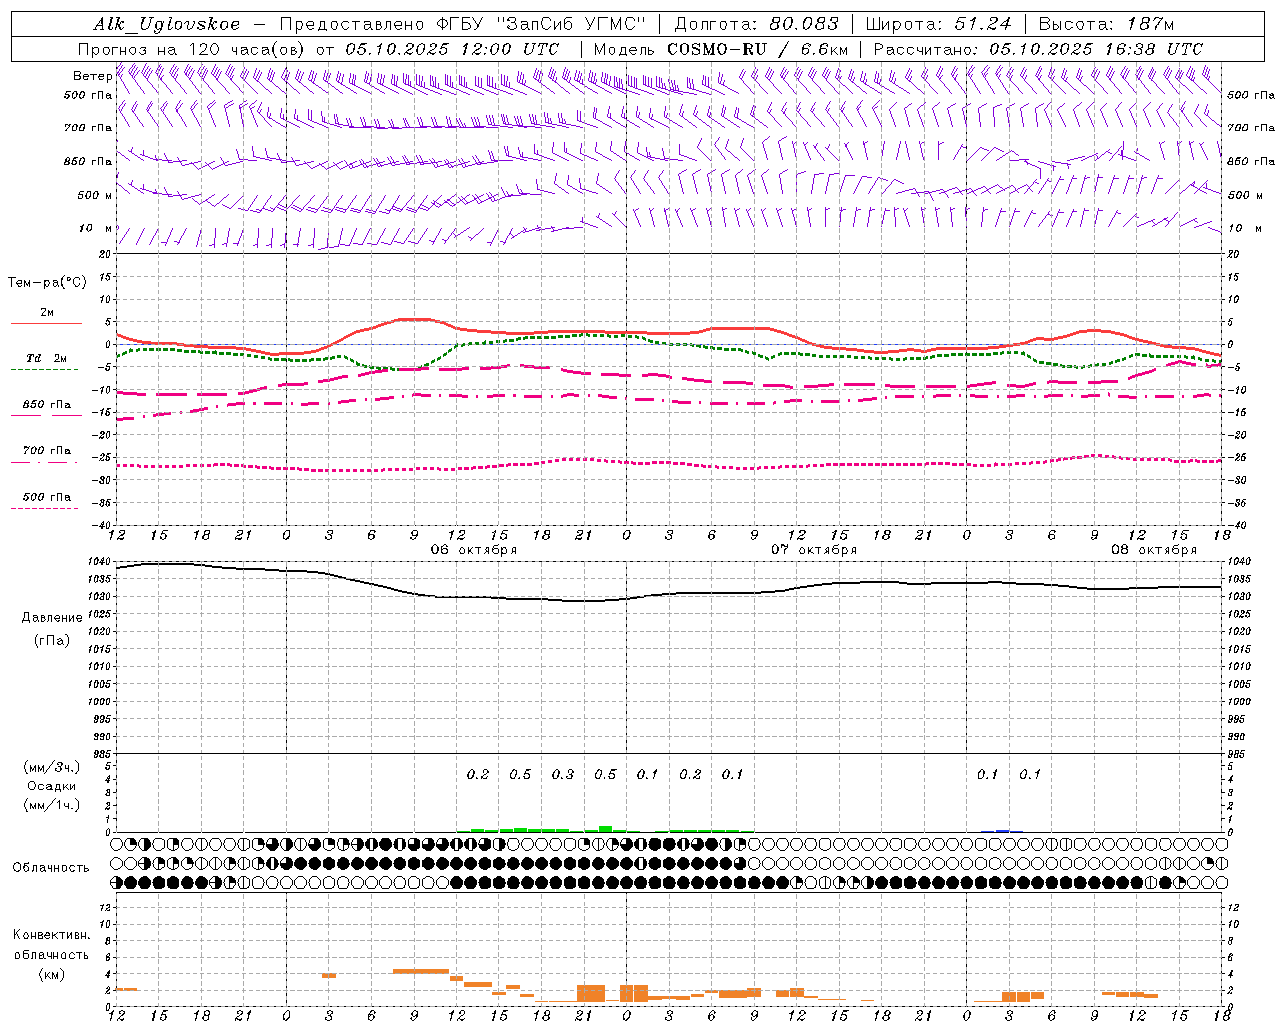Click the latitude value Широта: 51.24
Image resolution: width=1280 pixels, height=1024 pixels.
pyautogui.click(x=938, y=24)
